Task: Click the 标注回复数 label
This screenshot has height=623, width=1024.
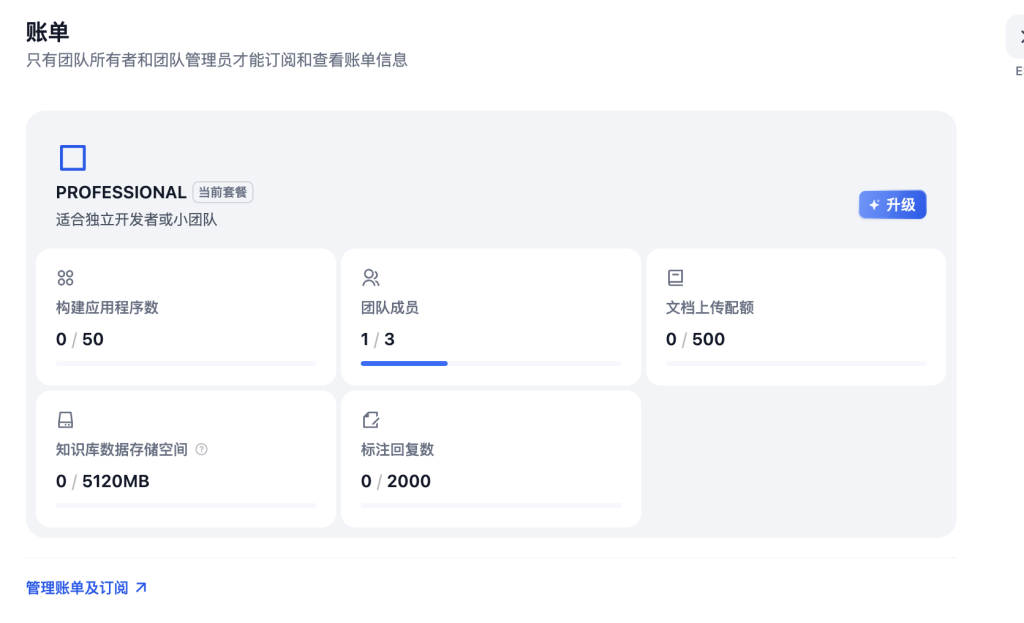Action: click(x=398, y=449)
